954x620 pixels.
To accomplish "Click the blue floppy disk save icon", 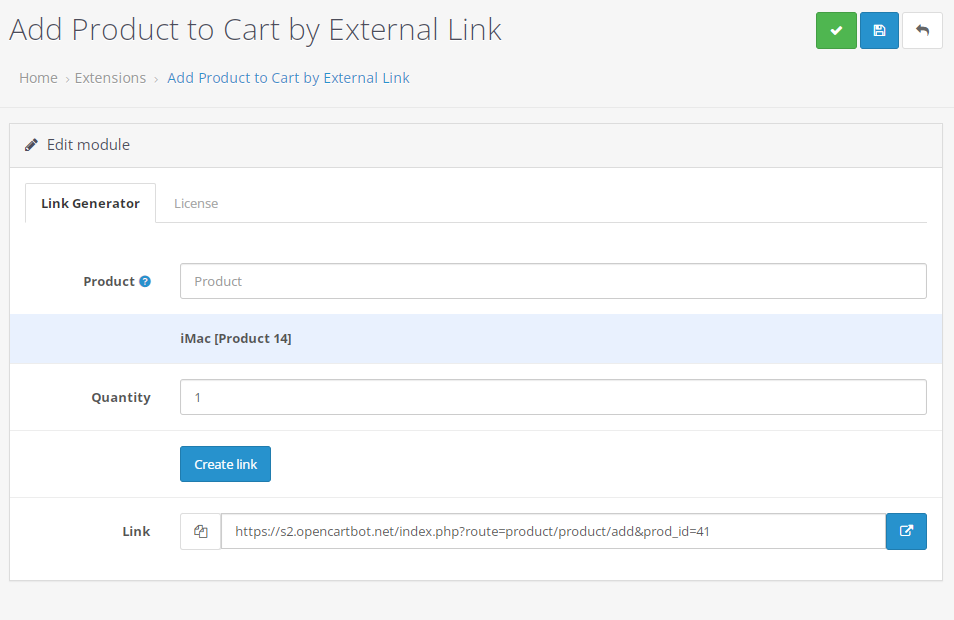I will tap(879, 31).
